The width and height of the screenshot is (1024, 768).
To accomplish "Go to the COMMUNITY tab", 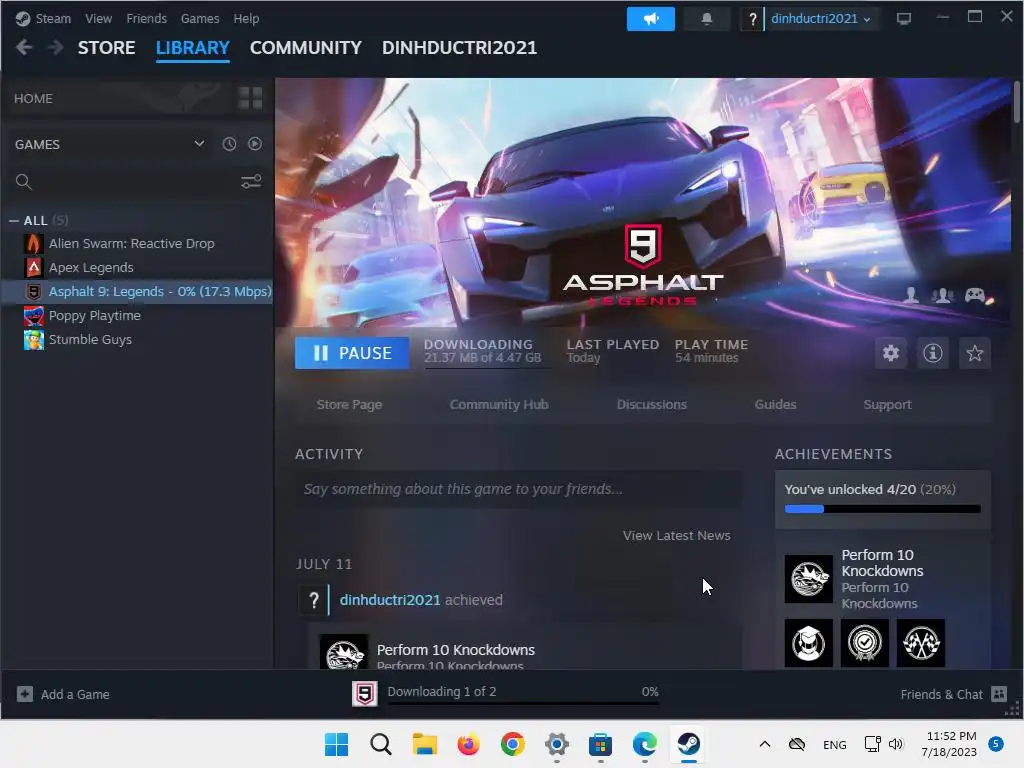I will pos(306,48).
